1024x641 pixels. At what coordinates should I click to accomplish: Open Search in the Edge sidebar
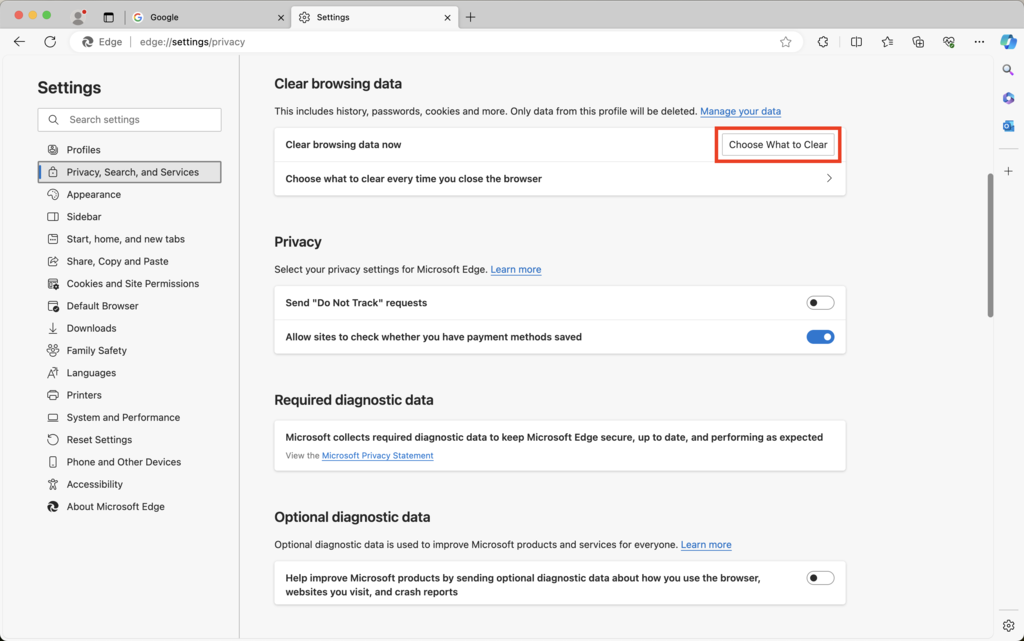click(x=1008, y=70)
